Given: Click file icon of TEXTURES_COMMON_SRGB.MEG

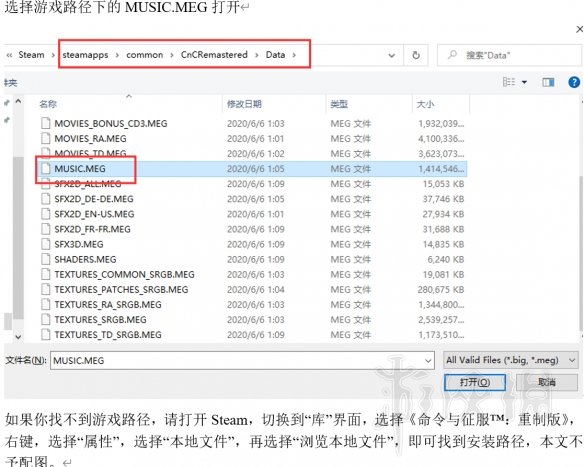Looking at the screenshot, I should point(45,274).
